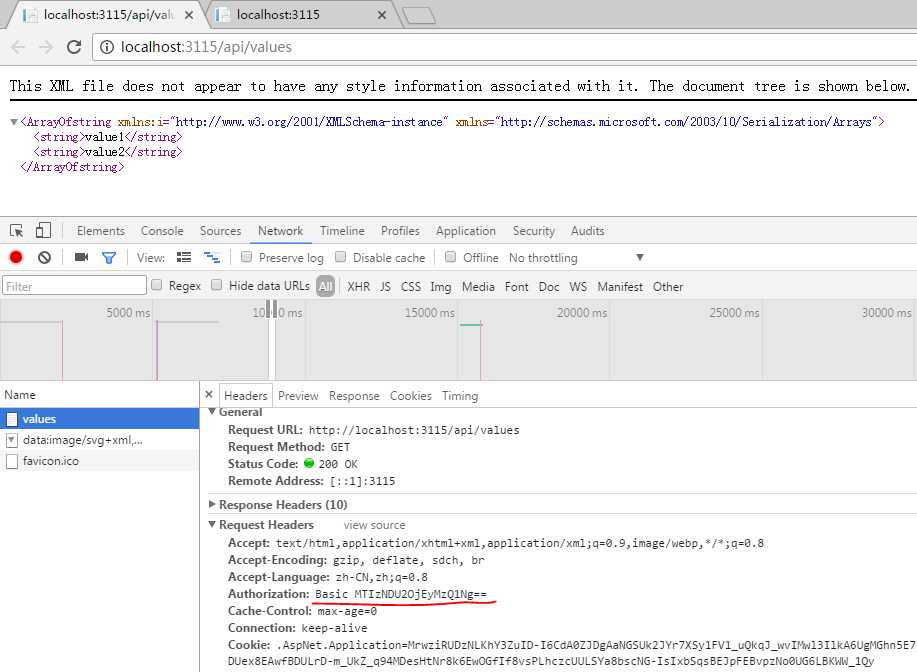This screenshot has height=672, width=917.
Task: Click the site info icon in address bar
Action: (x=106, y=47)
